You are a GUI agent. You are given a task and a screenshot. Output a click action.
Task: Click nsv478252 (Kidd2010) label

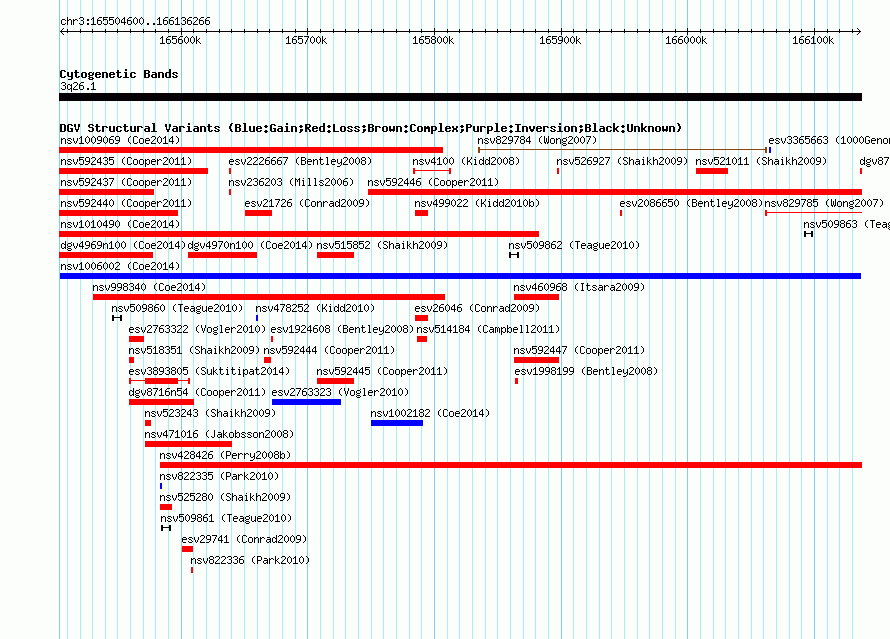click(315, 308)
